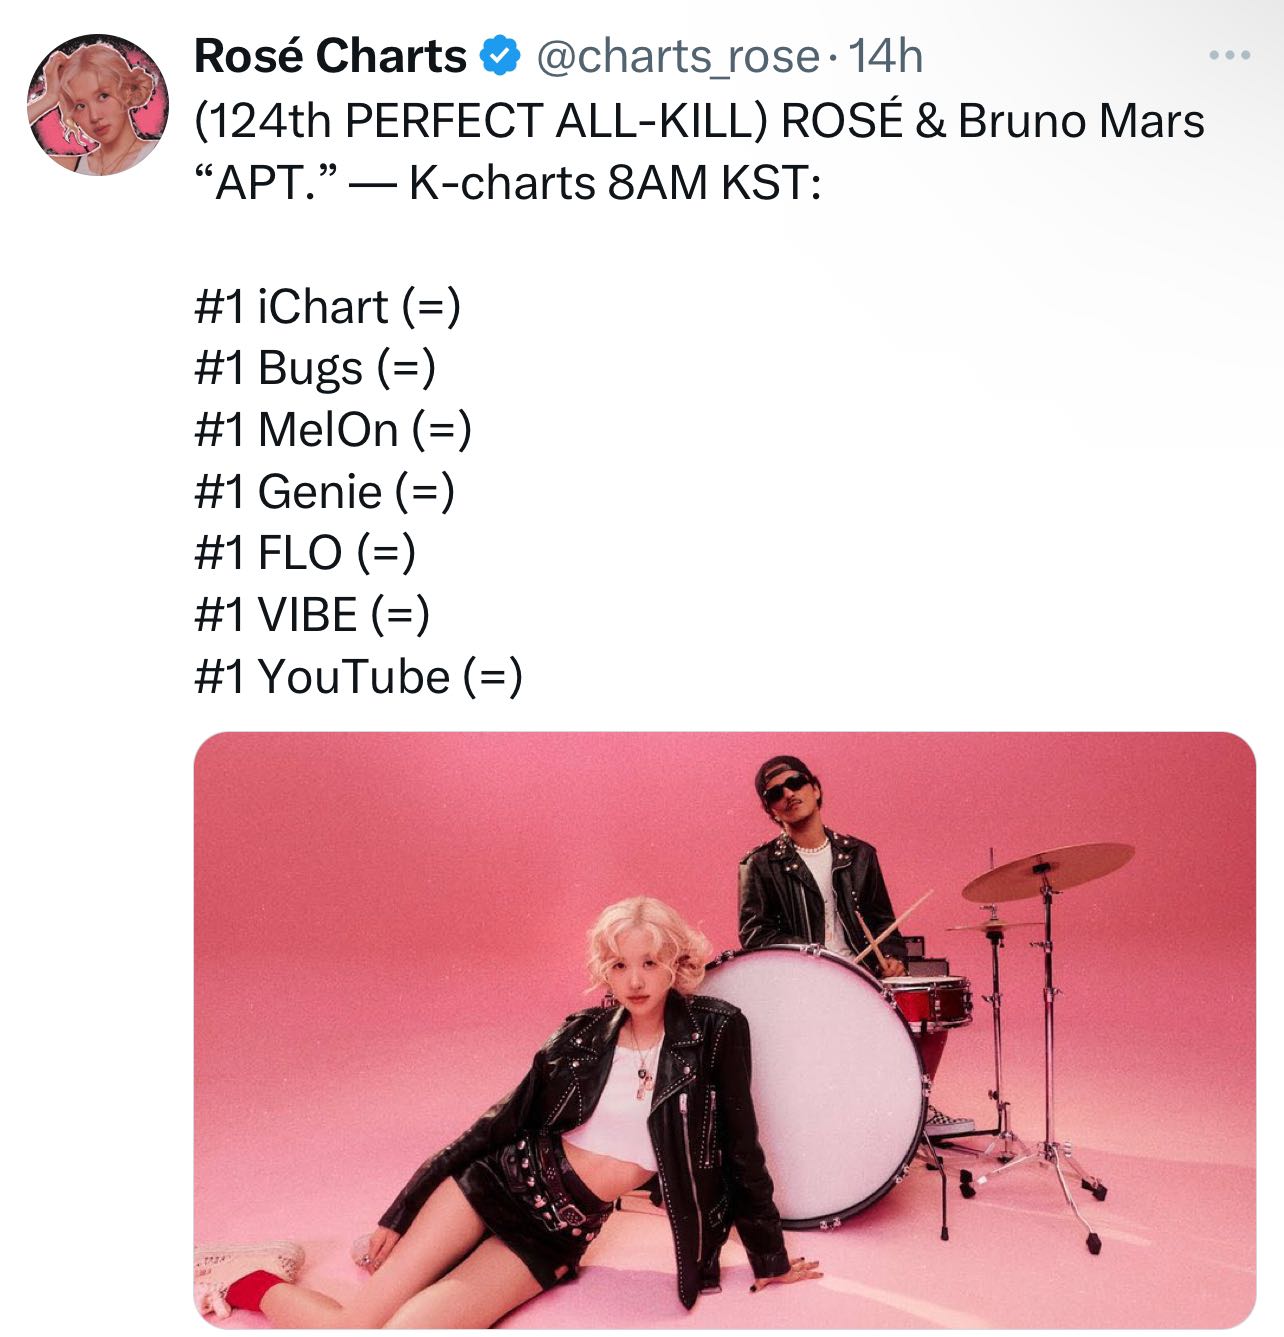Click the "#1 FLO (=)" line
The image size is (1284, 1337).
tap(305, 553)
